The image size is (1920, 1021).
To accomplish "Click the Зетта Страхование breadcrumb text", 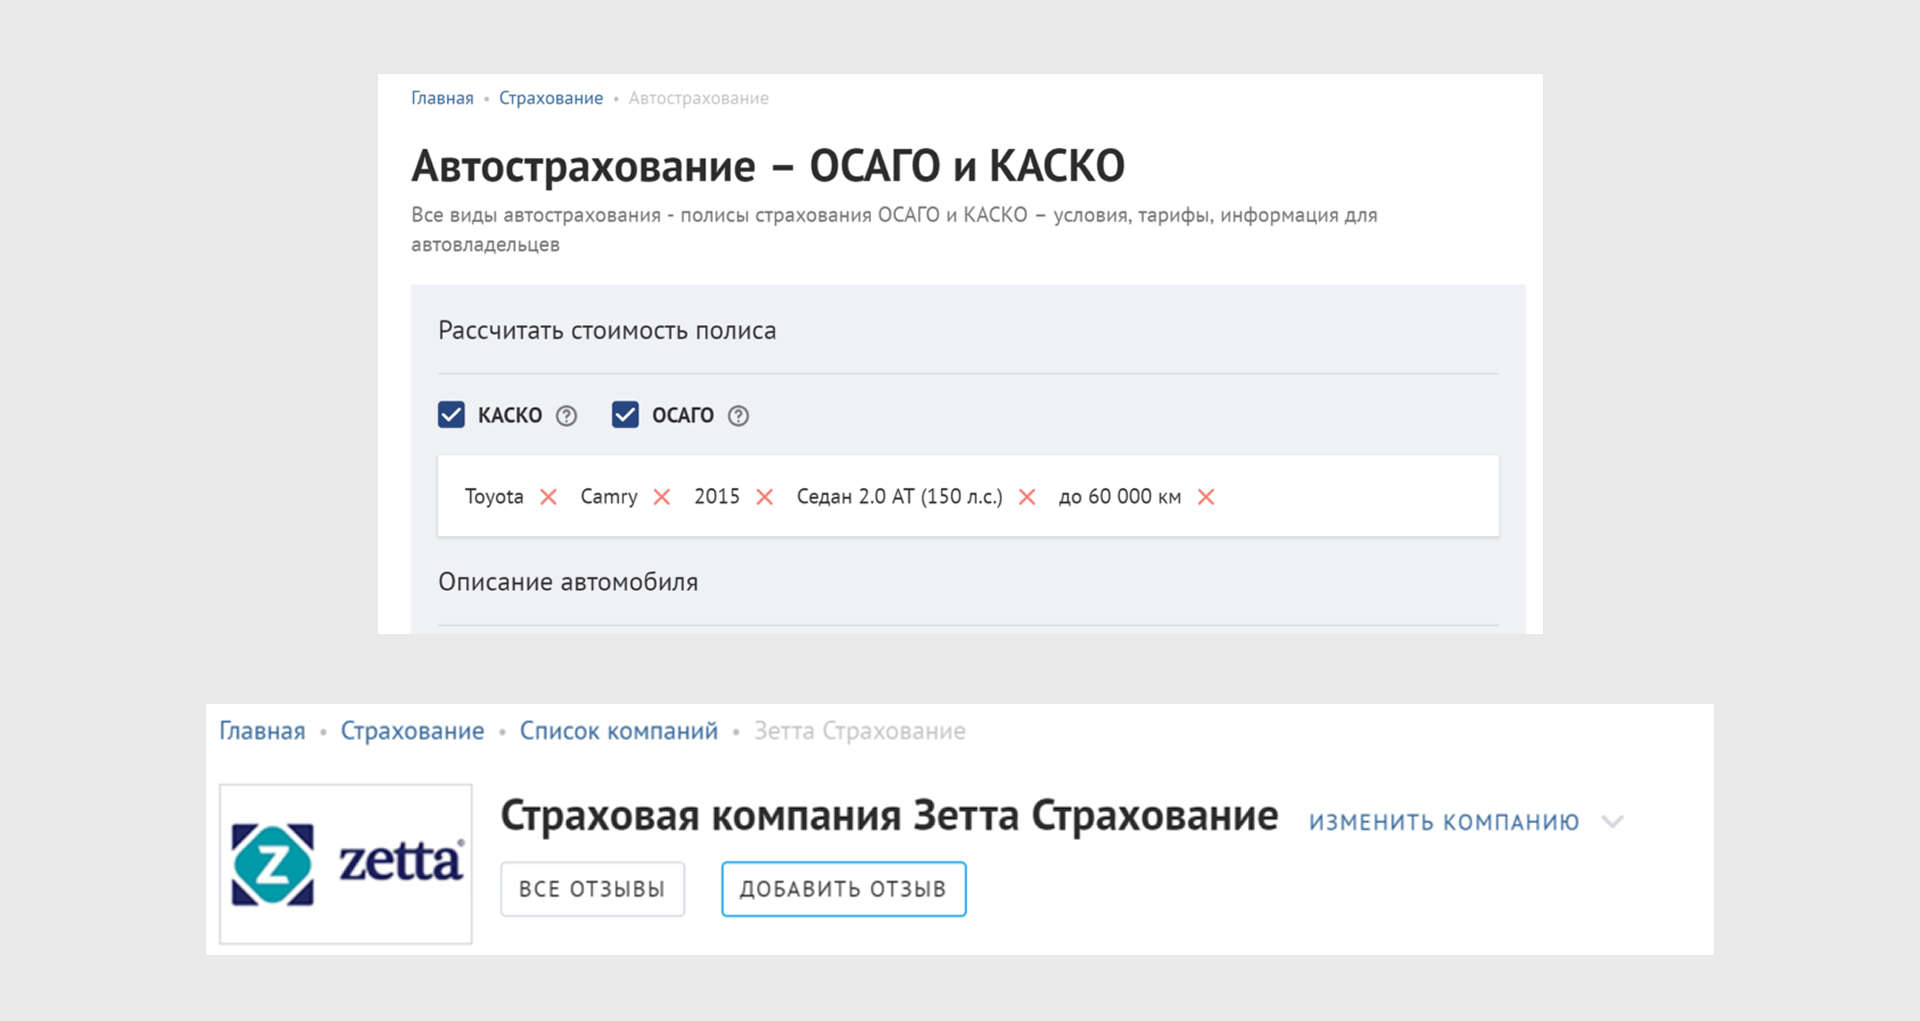I will coord(860,731).
